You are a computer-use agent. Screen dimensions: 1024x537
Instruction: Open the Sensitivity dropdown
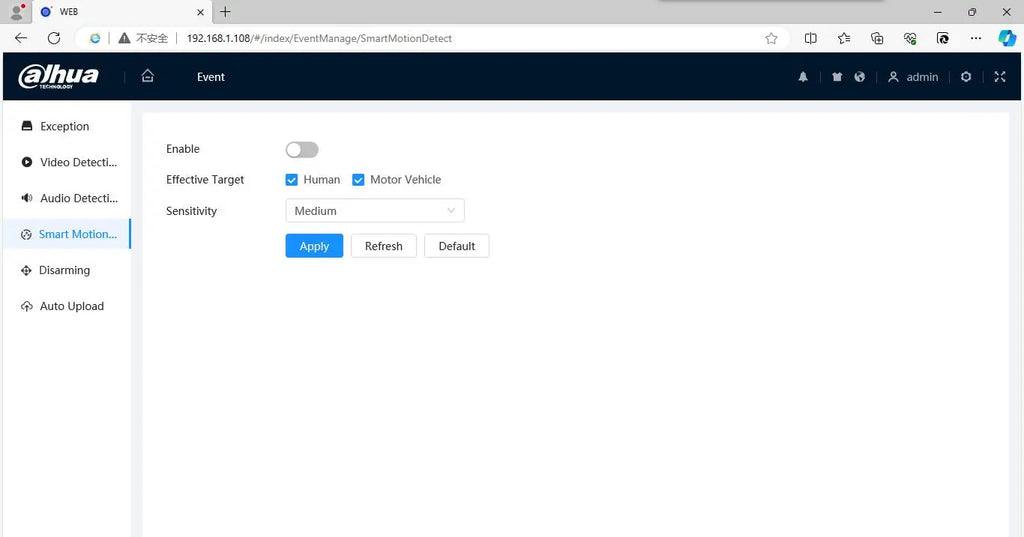click(375, 210)
